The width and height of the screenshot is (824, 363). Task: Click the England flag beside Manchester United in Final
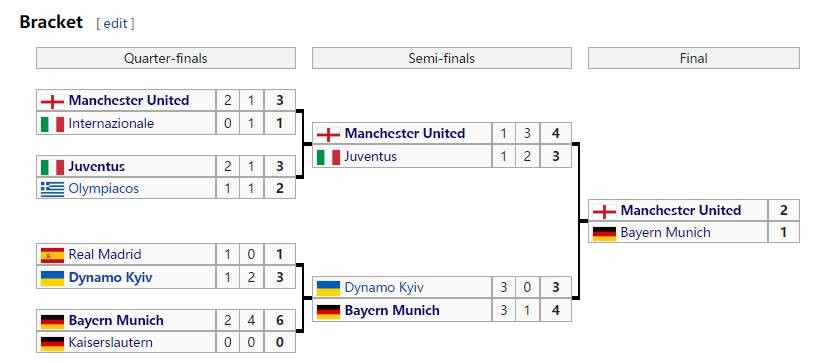pyautogui.click(x=604, y=211)
